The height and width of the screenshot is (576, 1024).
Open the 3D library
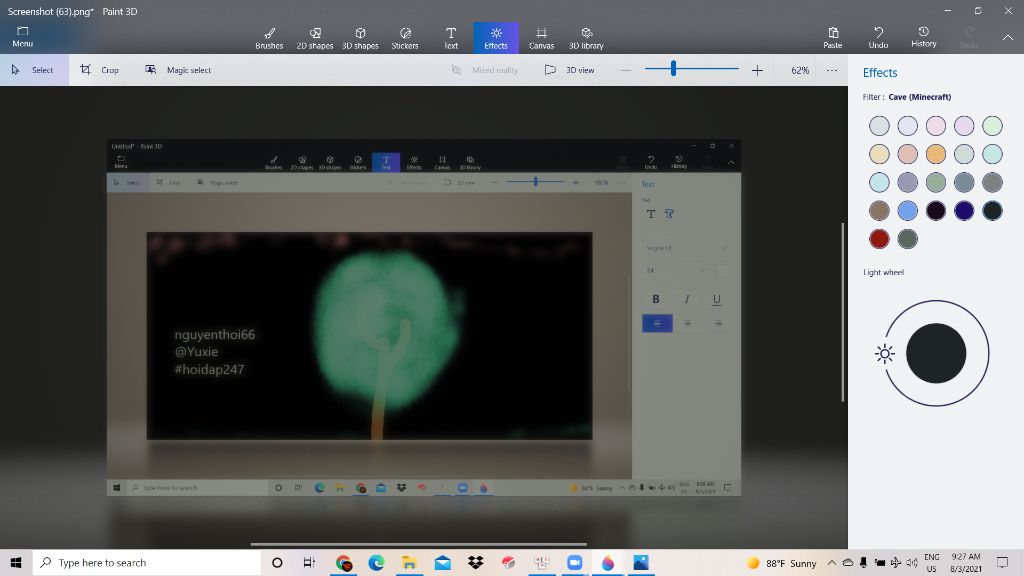[586, 38]
